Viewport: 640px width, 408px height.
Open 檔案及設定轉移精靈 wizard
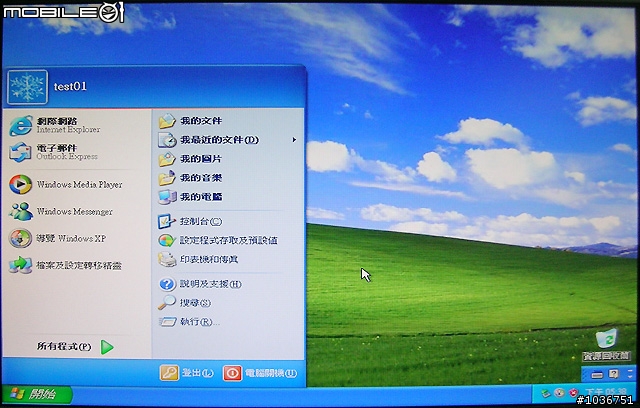(x=65, y=265)
